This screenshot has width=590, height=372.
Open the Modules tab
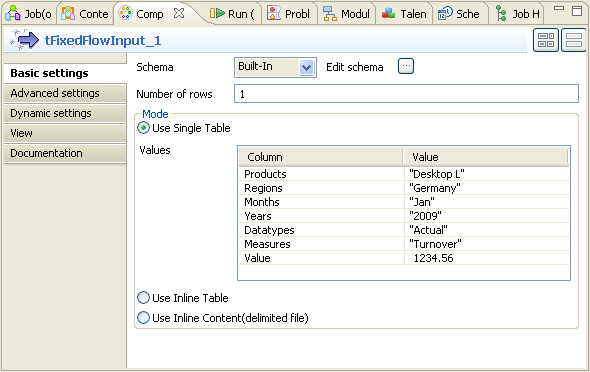pos(347,14)
